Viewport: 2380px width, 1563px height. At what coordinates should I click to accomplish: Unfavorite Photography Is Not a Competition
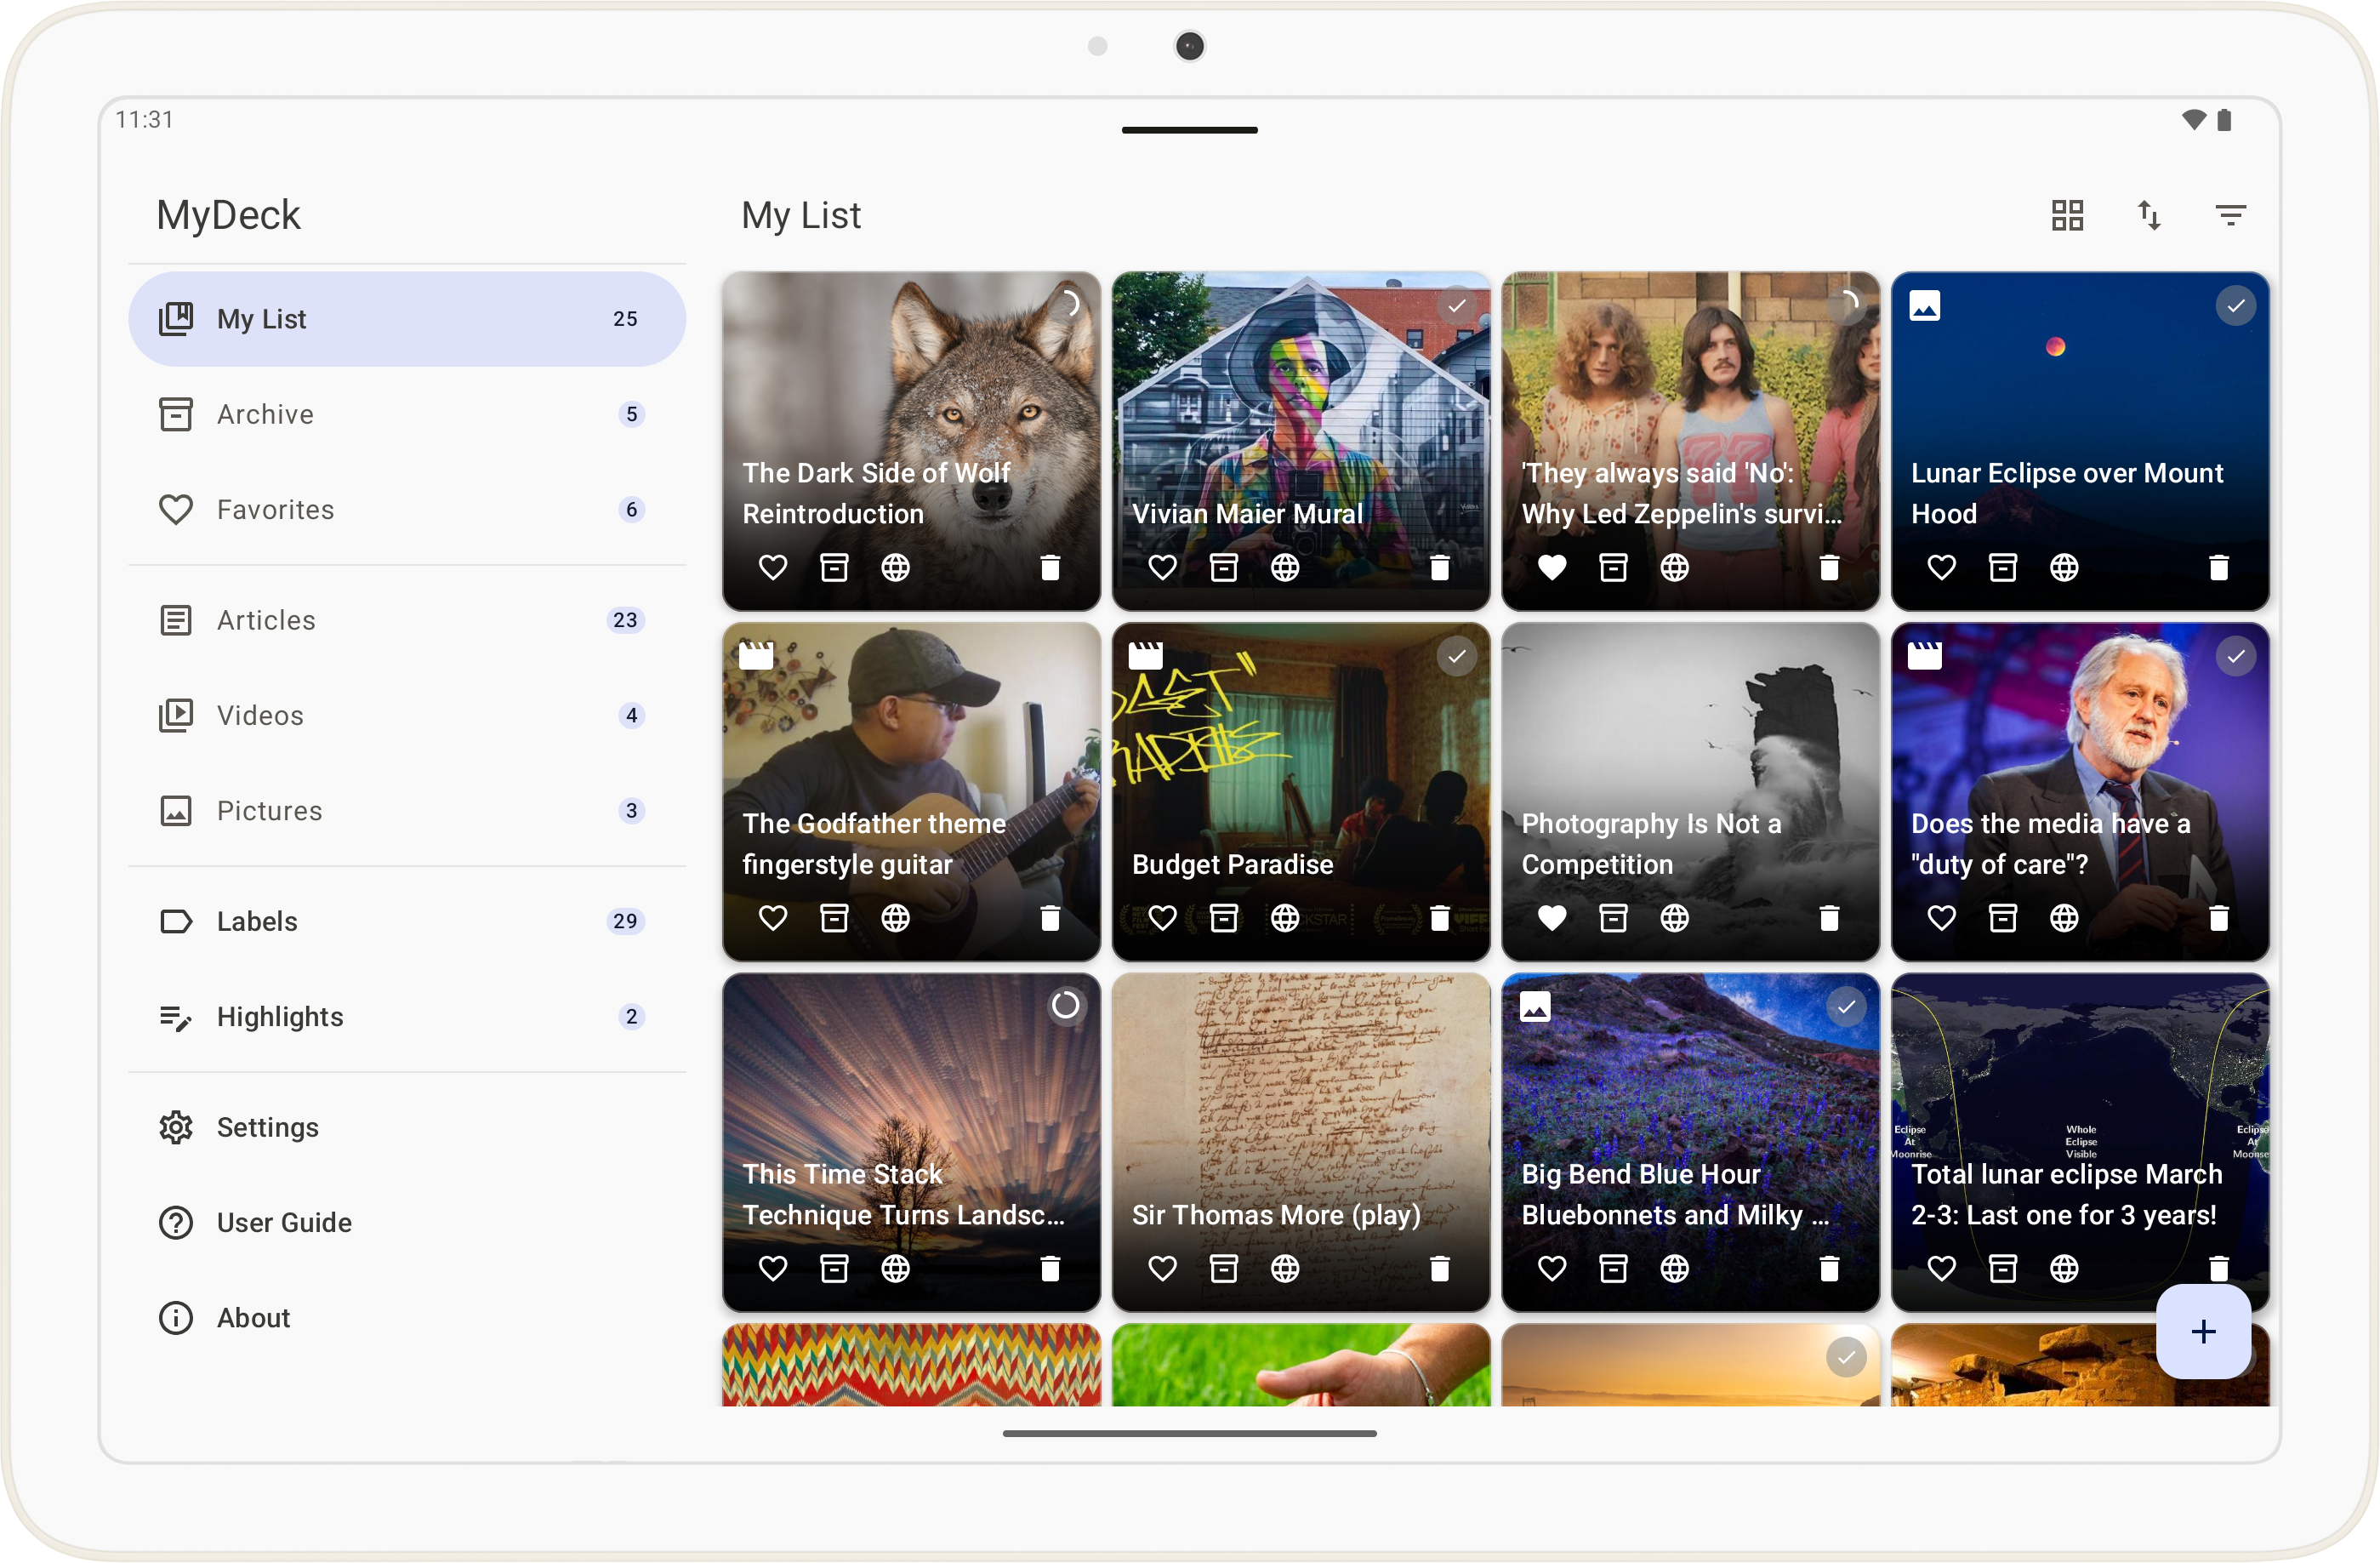coord(1552,917)
